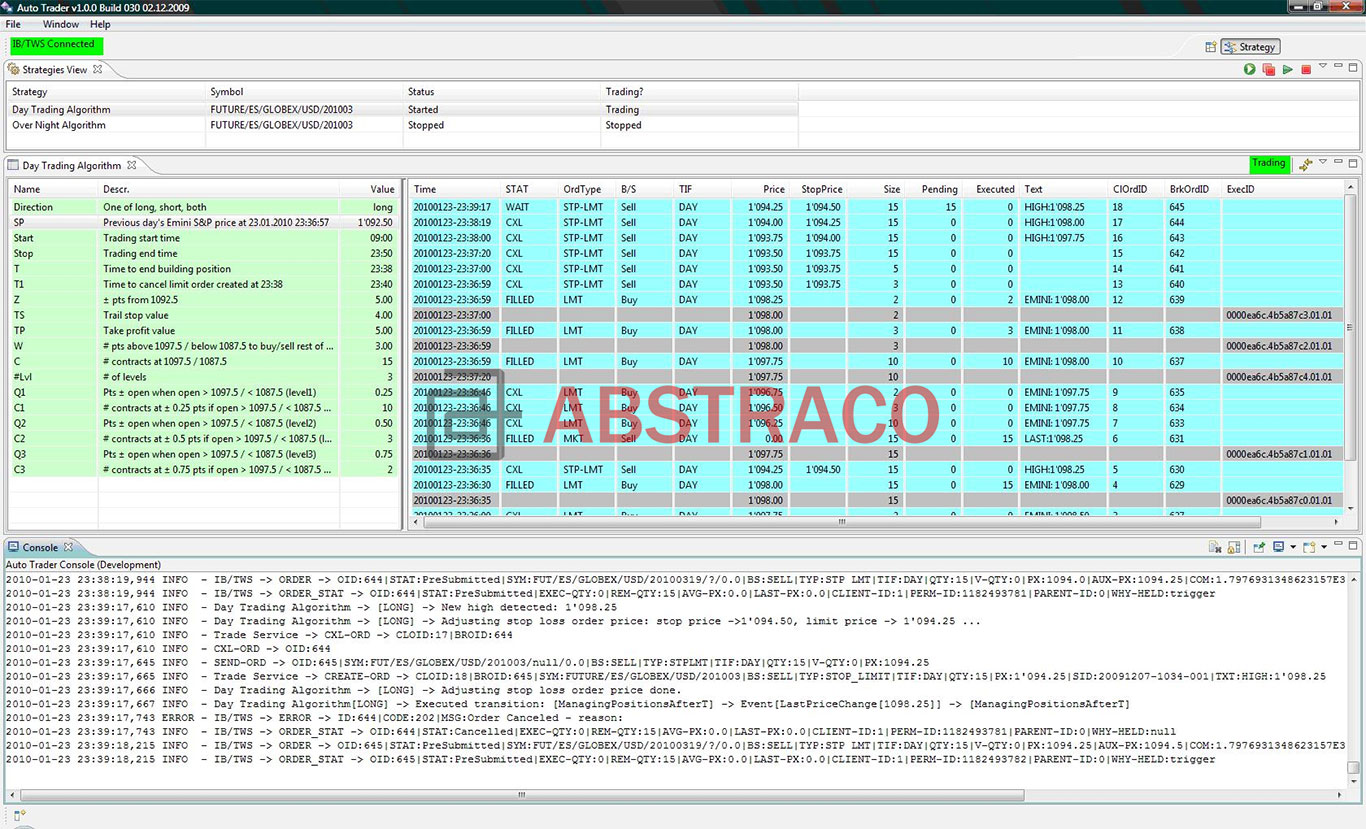Run the strategy via the green arrow icon
This screenshot has height=829, width=1366.
(1287, 70)
